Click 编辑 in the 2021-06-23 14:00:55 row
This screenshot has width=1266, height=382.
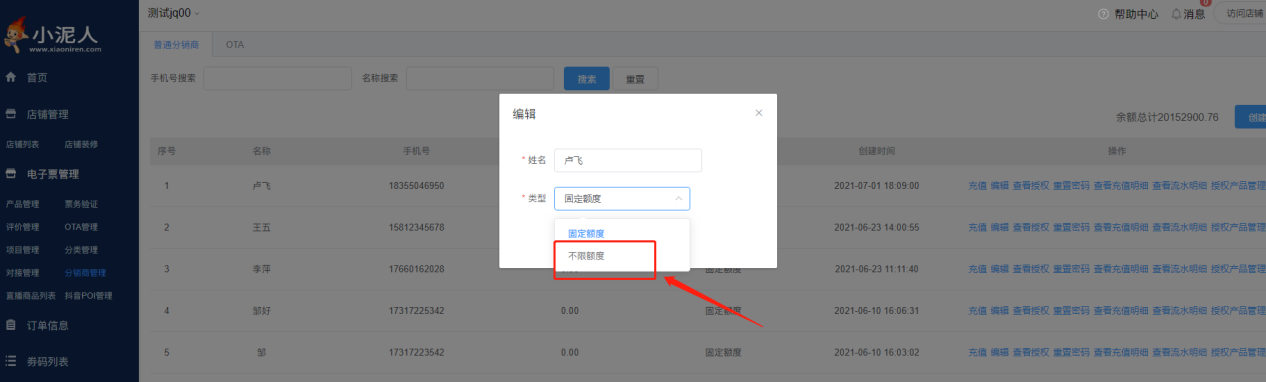click(999, 227)
